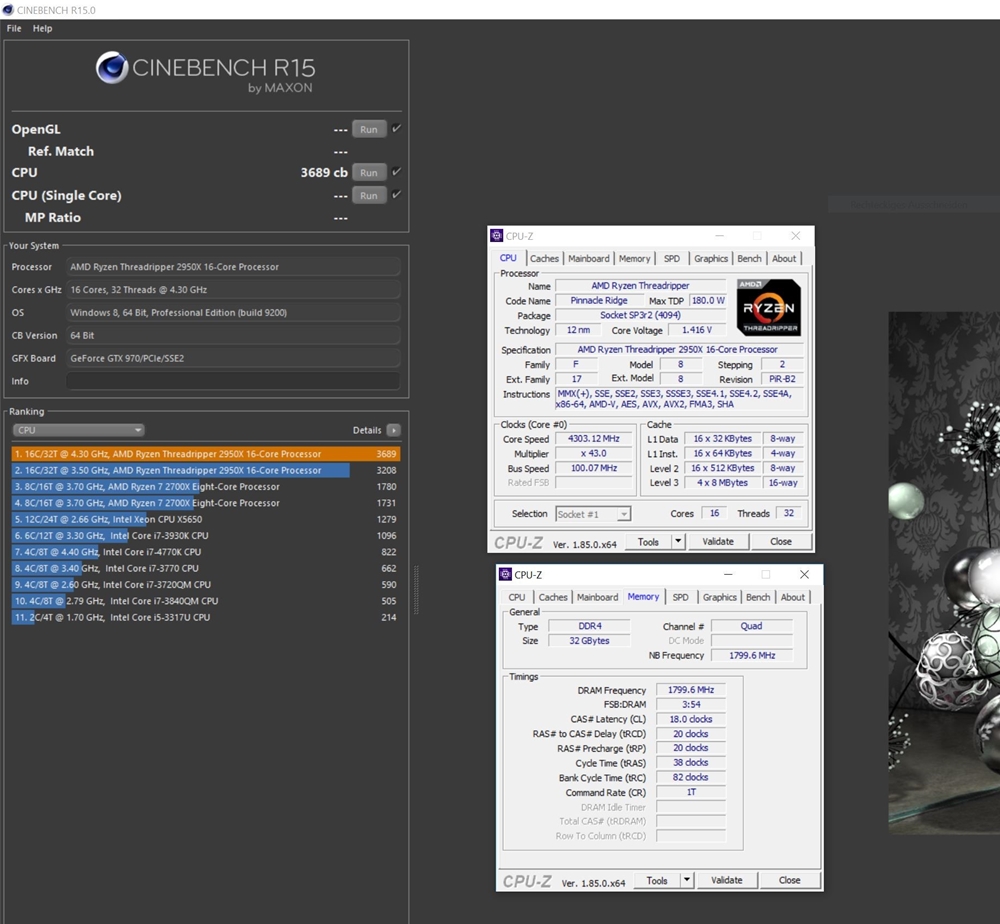
Task: Minimize the lower CPU-Z window
Action: tap(728, 575)
